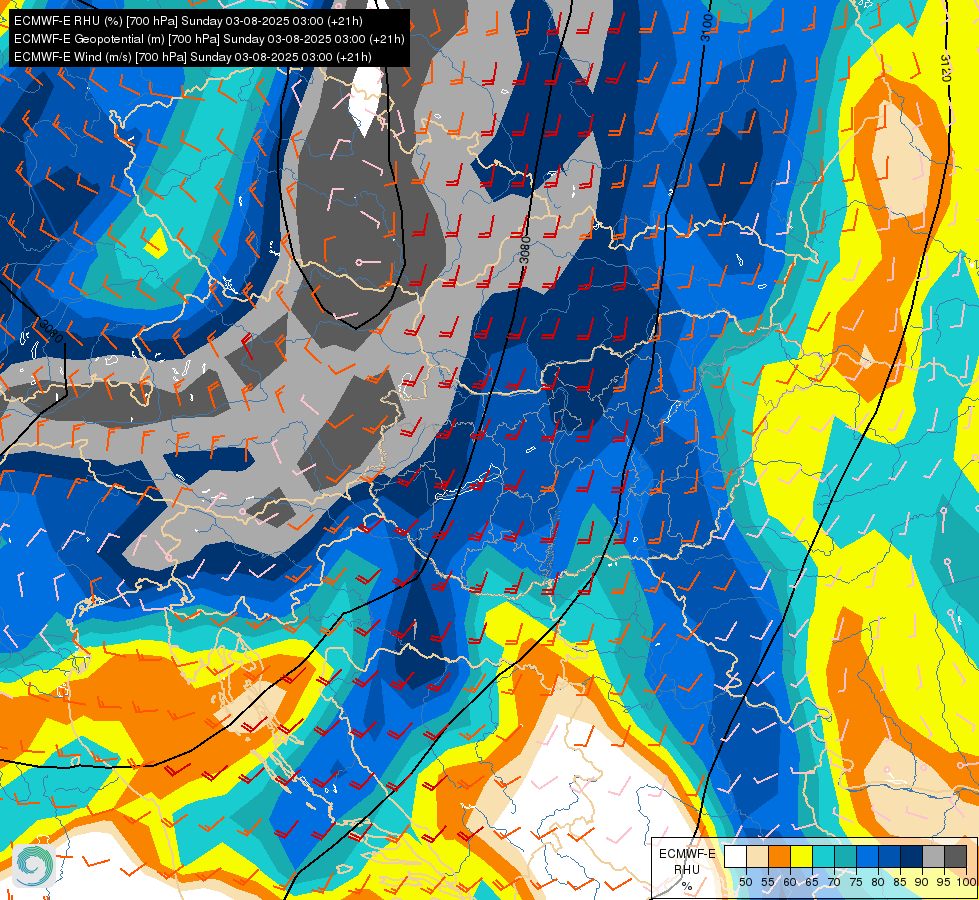Viewport: 979px width, 900px height.
Task: Select the teal legend swatch for 70-75
Action: [845, 856]
